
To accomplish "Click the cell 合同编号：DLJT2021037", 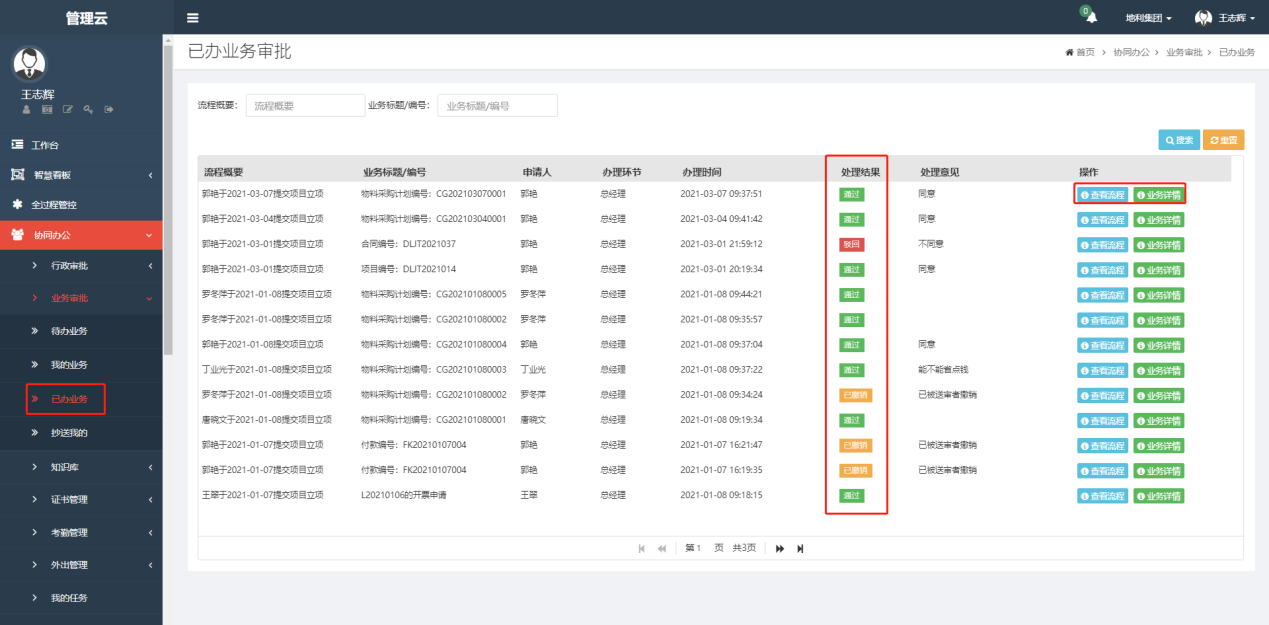I will [408, 244].
